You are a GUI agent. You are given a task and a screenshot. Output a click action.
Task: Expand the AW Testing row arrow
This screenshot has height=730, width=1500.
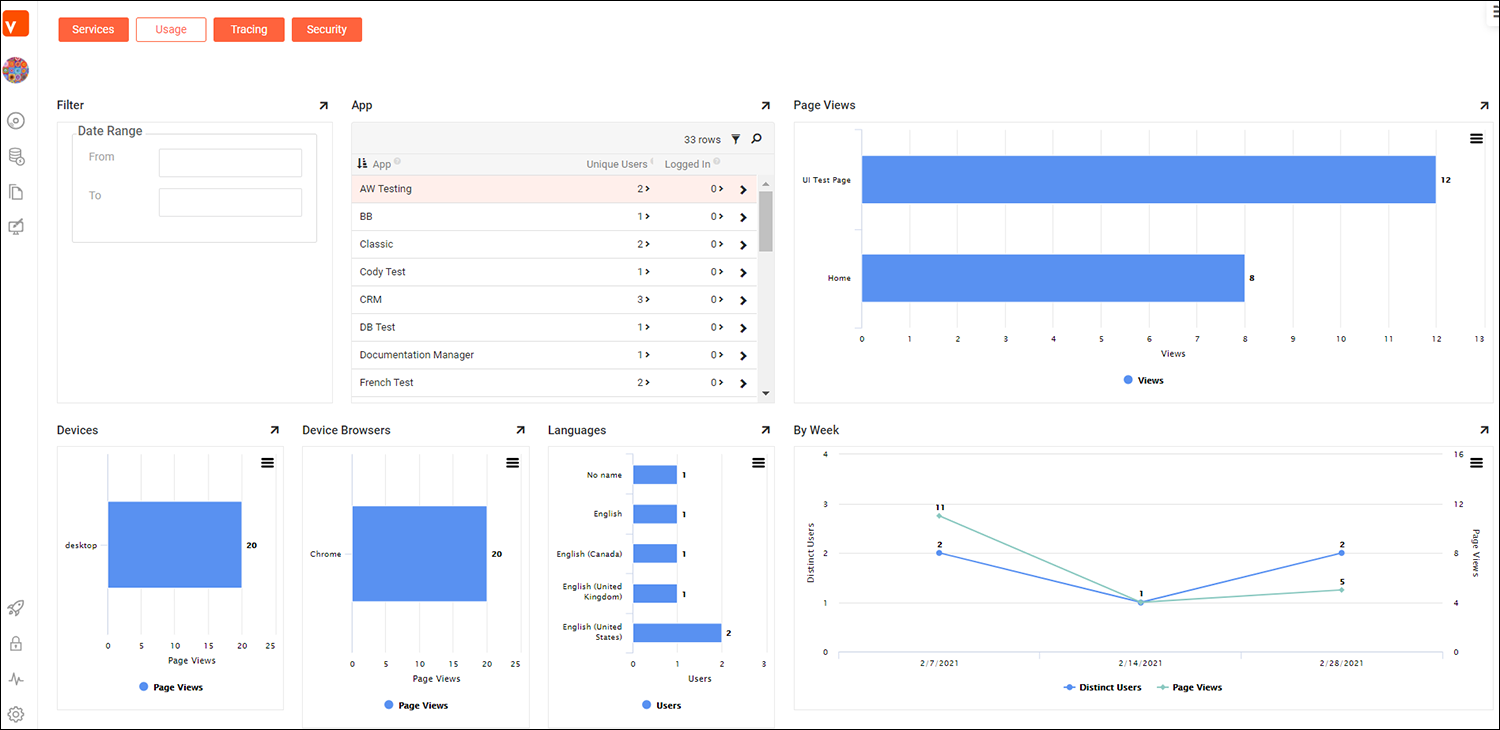(x=742, y=189)
